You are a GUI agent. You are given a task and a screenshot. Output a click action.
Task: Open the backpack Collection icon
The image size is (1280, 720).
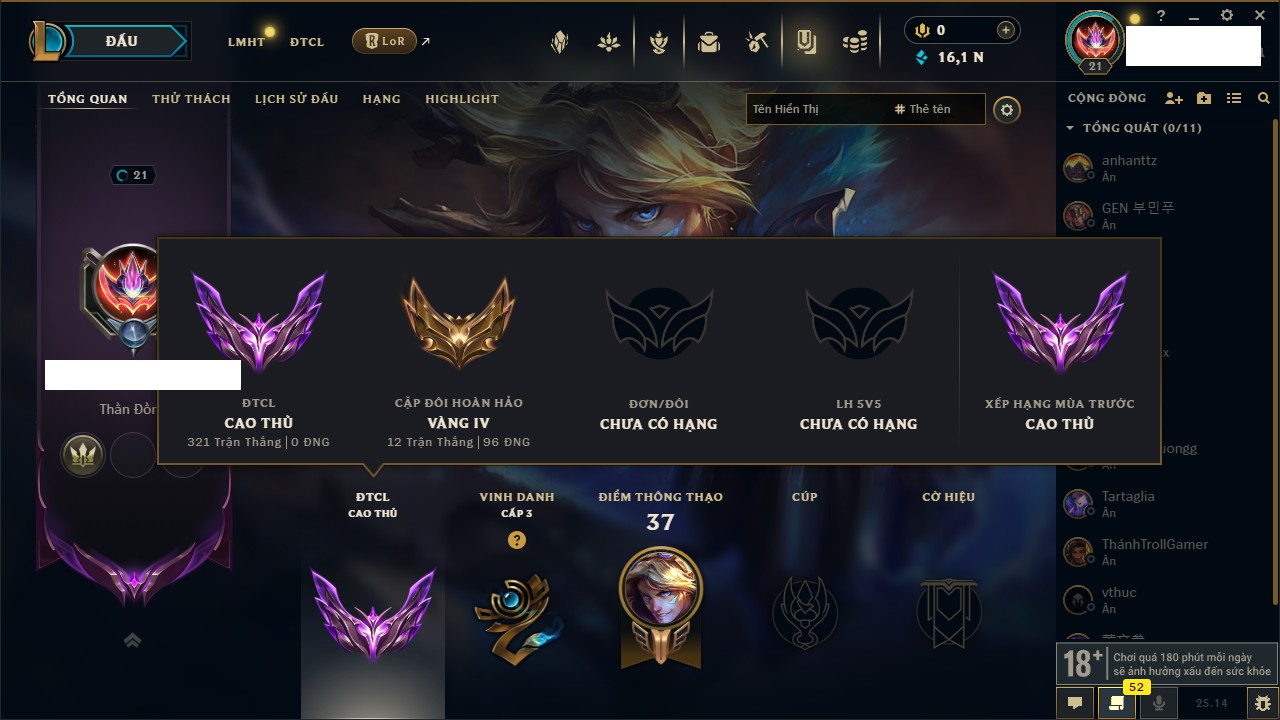(x=709, y=42)
